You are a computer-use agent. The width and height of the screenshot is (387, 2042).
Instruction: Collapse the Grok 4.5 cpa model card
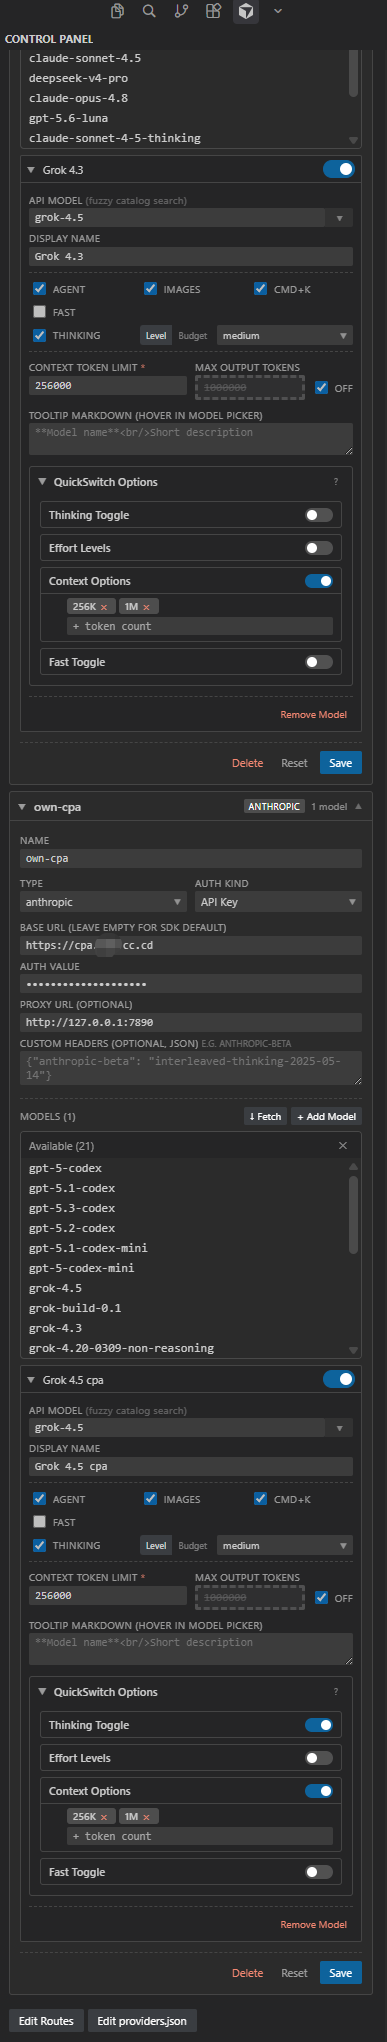point(31,1380)
